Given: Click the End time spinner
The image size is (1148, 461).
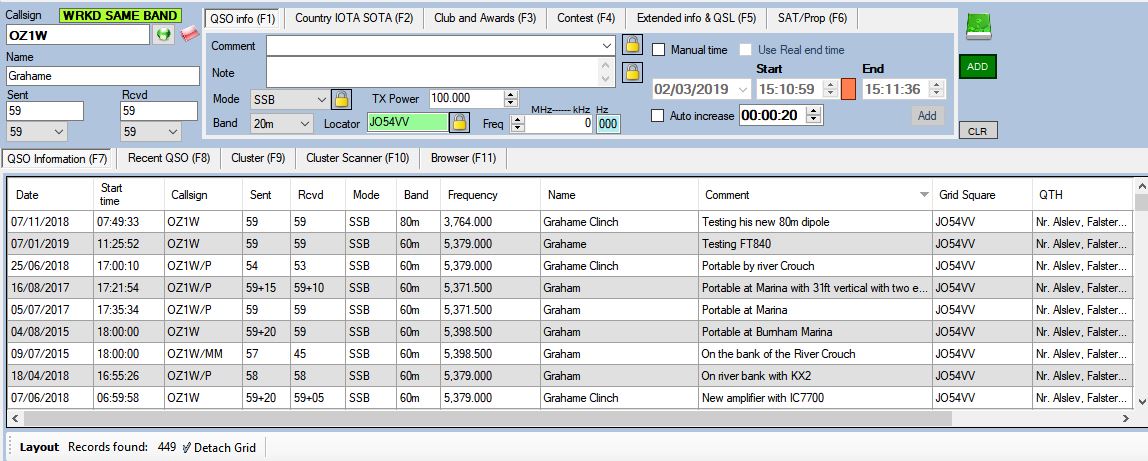Looking at the screenshot, I should (938, 89).
